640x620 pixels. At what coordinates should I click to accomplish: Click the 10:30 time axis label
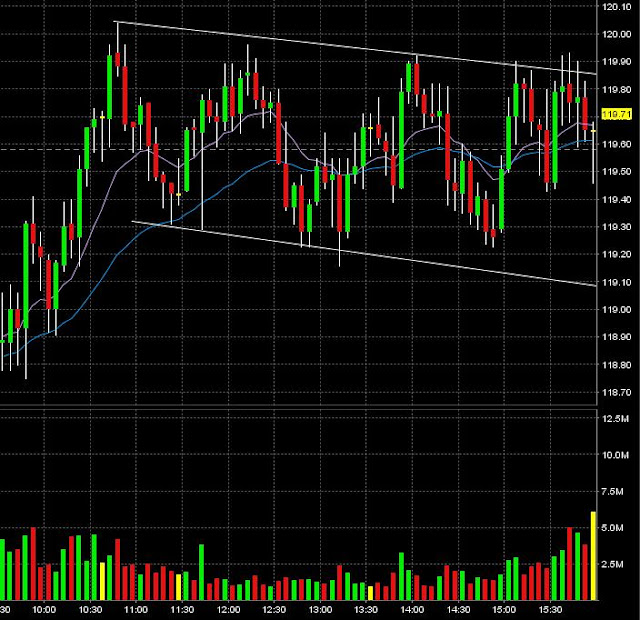[x=90, y=610]
